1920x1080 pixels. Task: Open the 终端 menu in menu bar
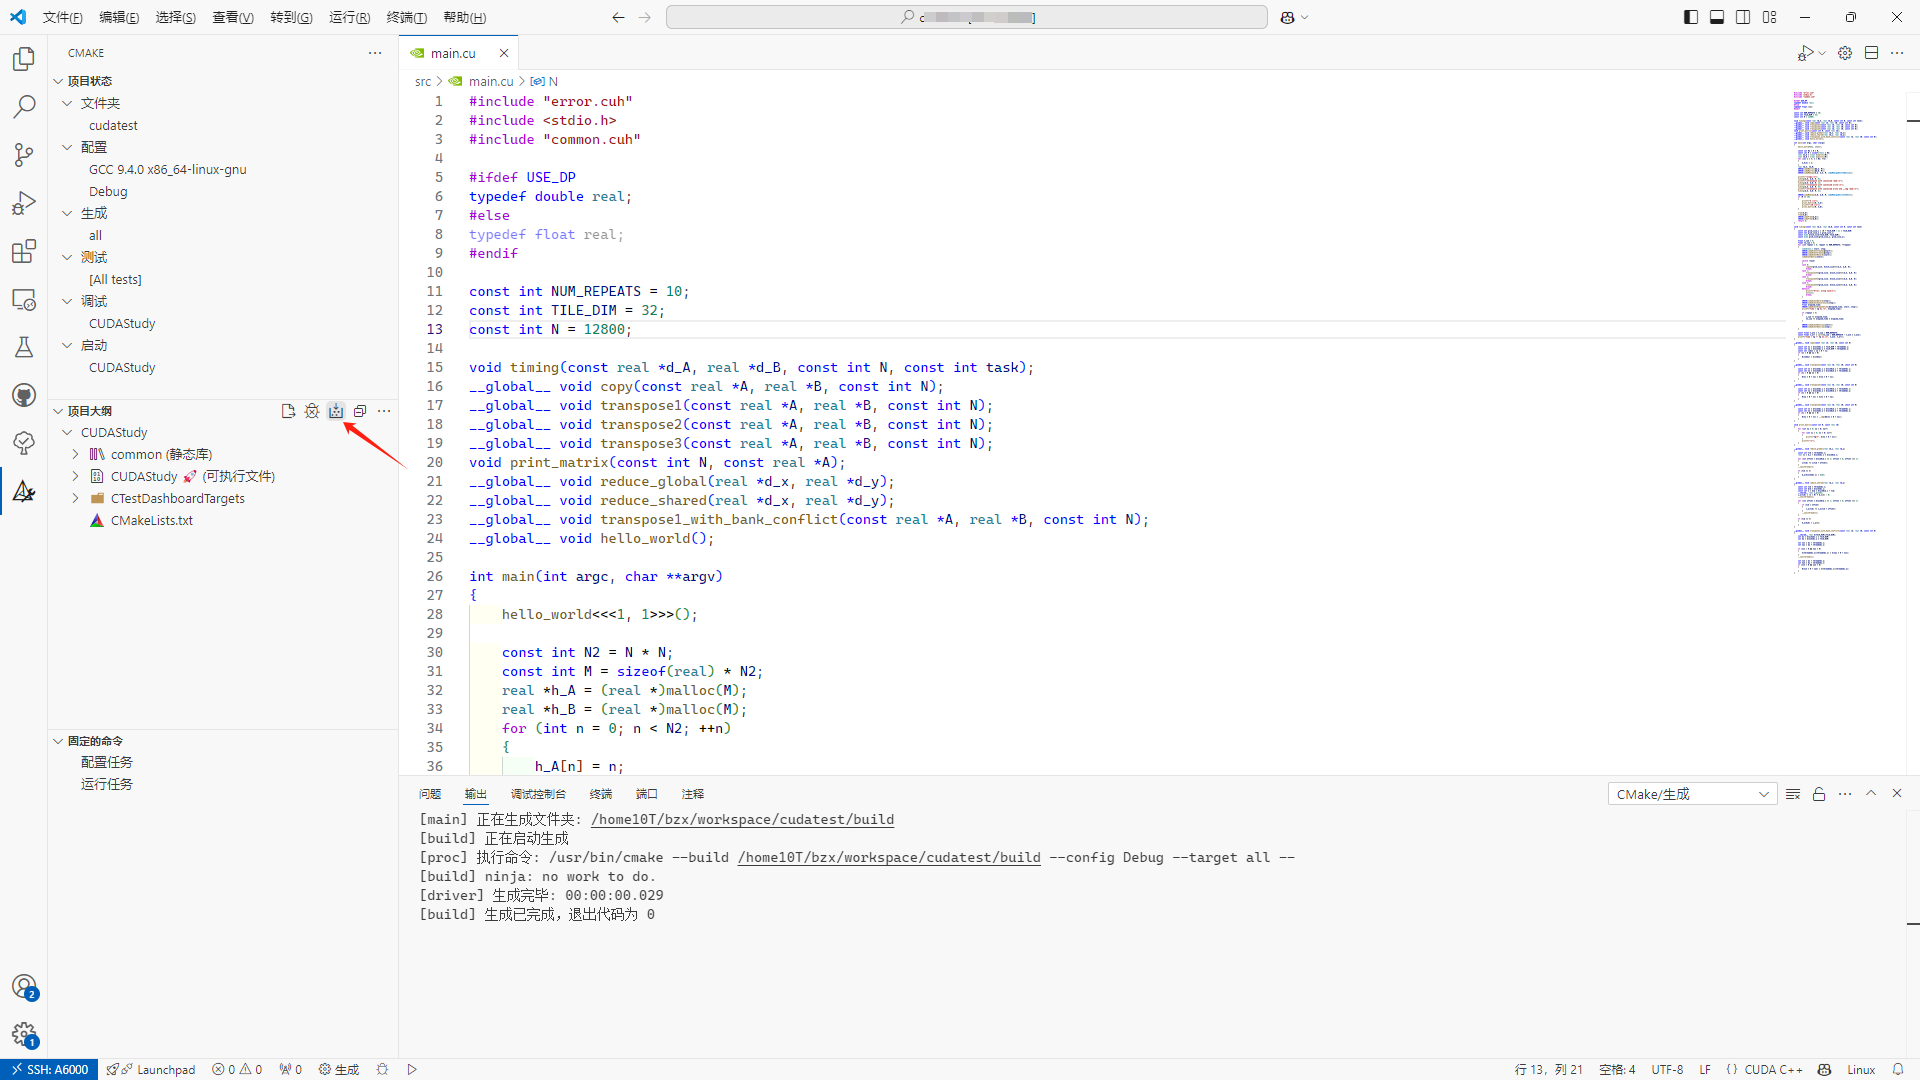[406, 17]
